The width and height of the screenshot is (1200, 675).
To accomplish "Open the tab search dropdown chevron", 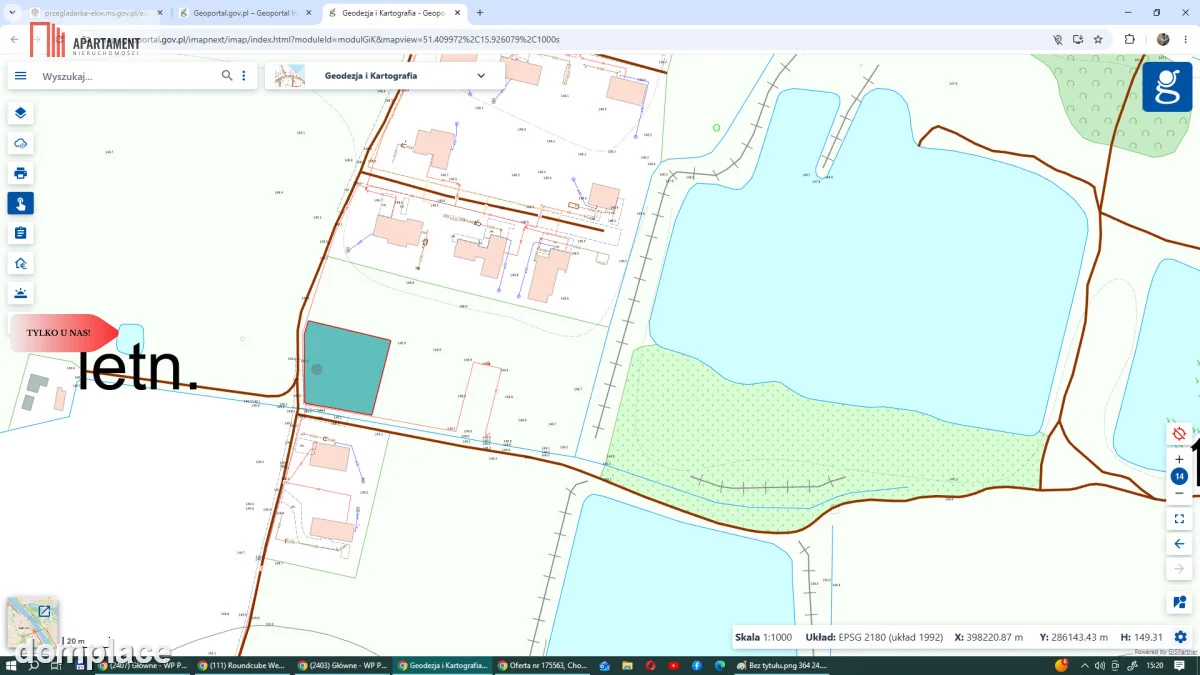I will (x=10, y=13).
